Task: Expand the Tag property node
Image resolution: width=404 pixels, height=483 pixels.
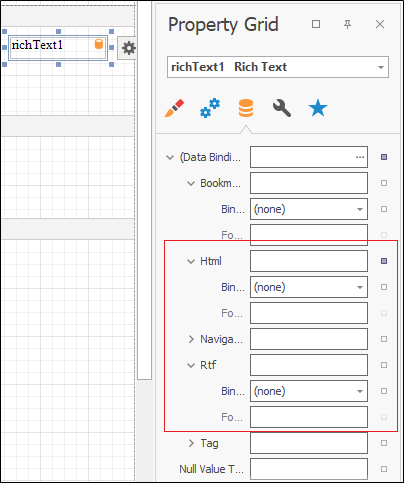Action: pos(191,443)
